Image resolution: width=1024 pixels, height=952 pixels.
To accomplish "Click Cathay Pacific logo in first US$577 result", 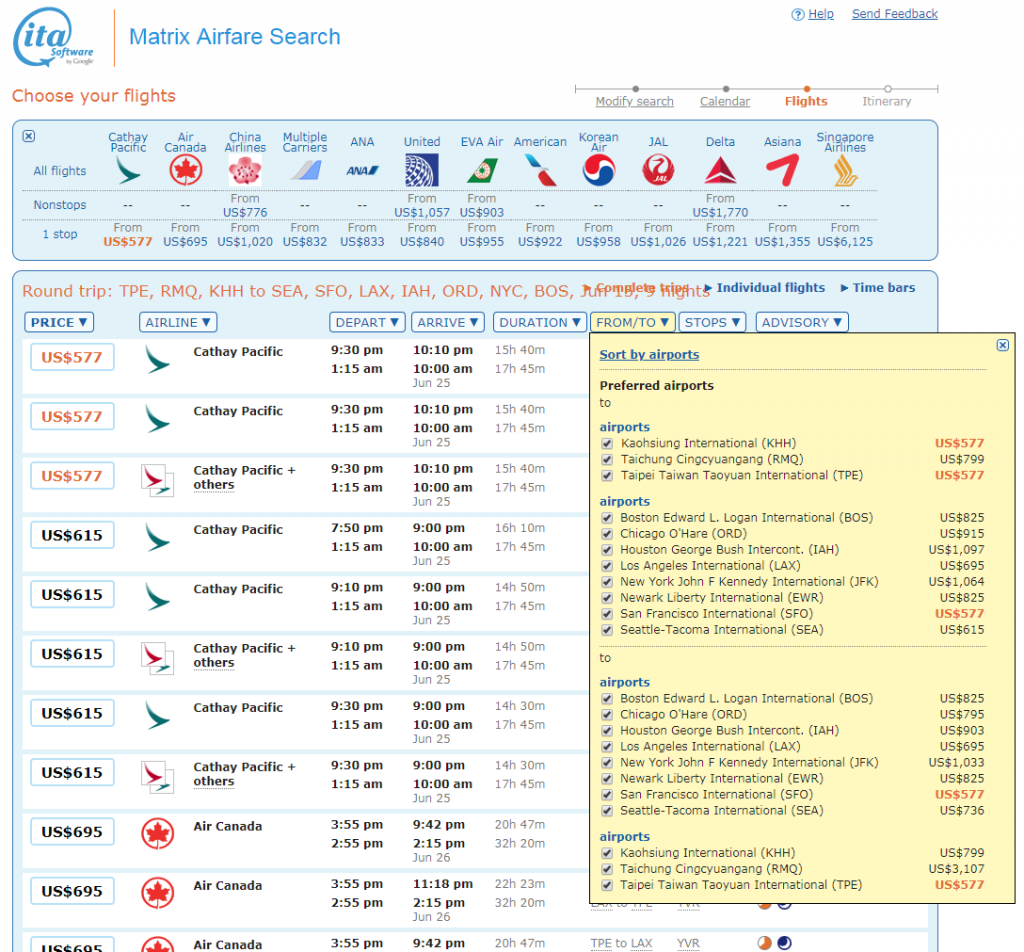I will tap(157, 360).
